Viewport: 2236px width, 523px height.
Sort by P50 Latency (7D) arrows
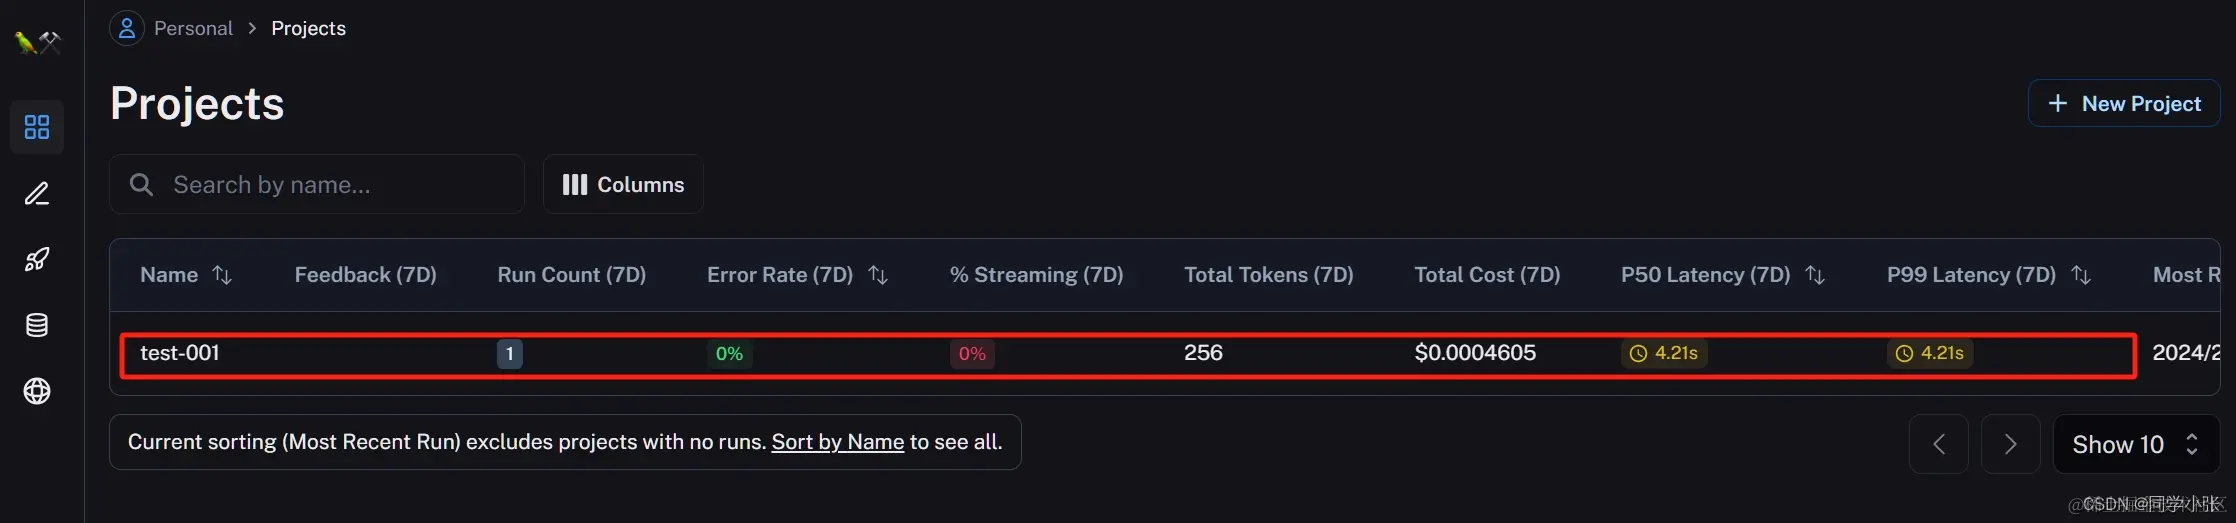point(1815,275)
